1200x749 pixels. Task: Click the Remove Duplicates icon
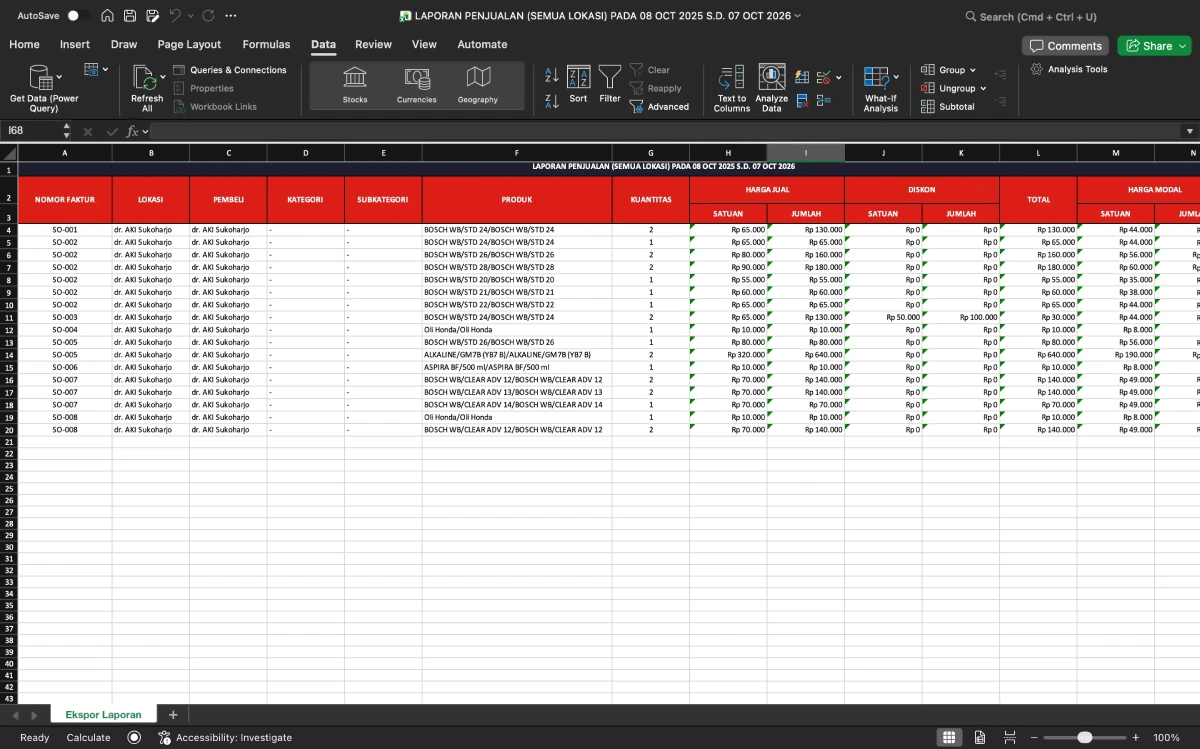pos(802,100)
